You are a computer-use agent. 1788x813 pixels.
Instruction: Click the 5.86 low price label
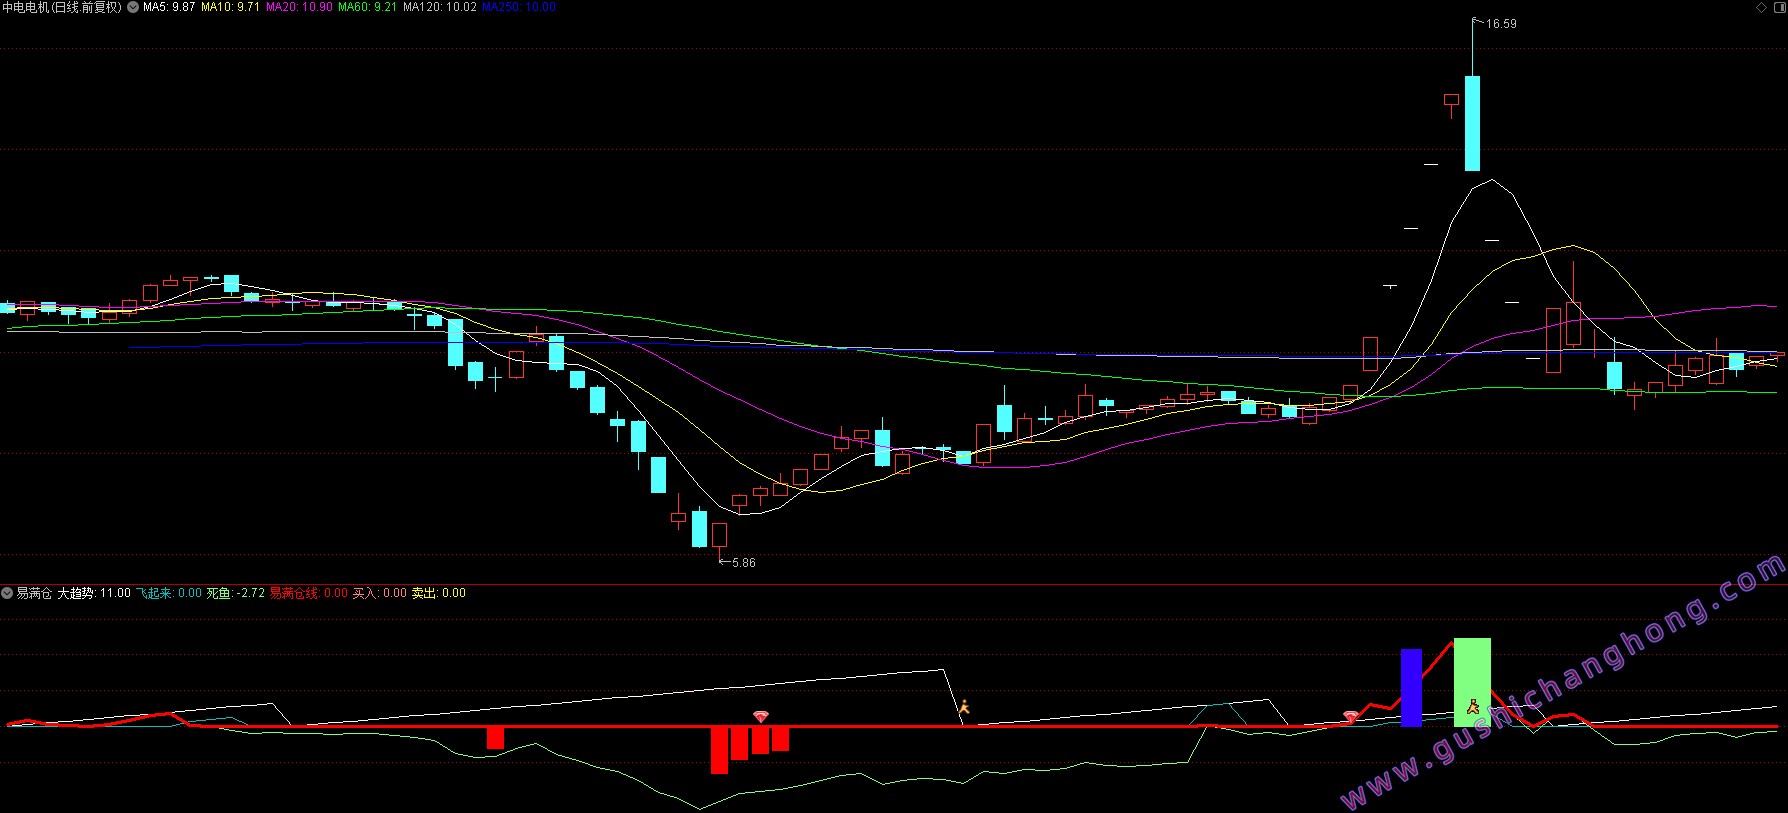pyautogui.click(x=744, y=563)
